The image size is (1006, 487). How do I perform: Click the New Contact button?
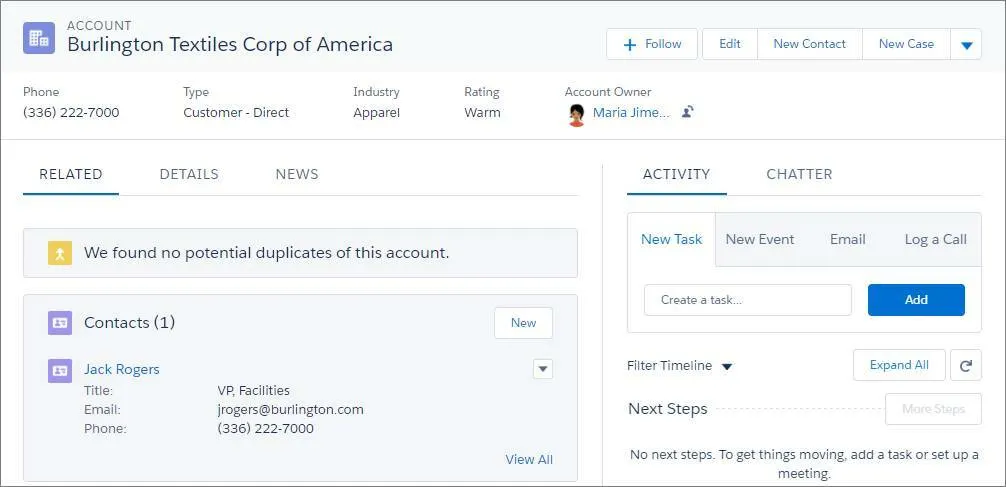(810, 44)
